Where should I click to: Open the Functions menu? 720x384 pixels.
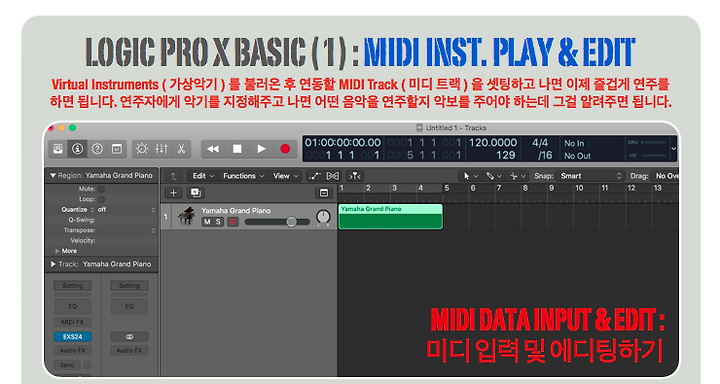pos(243,176)
